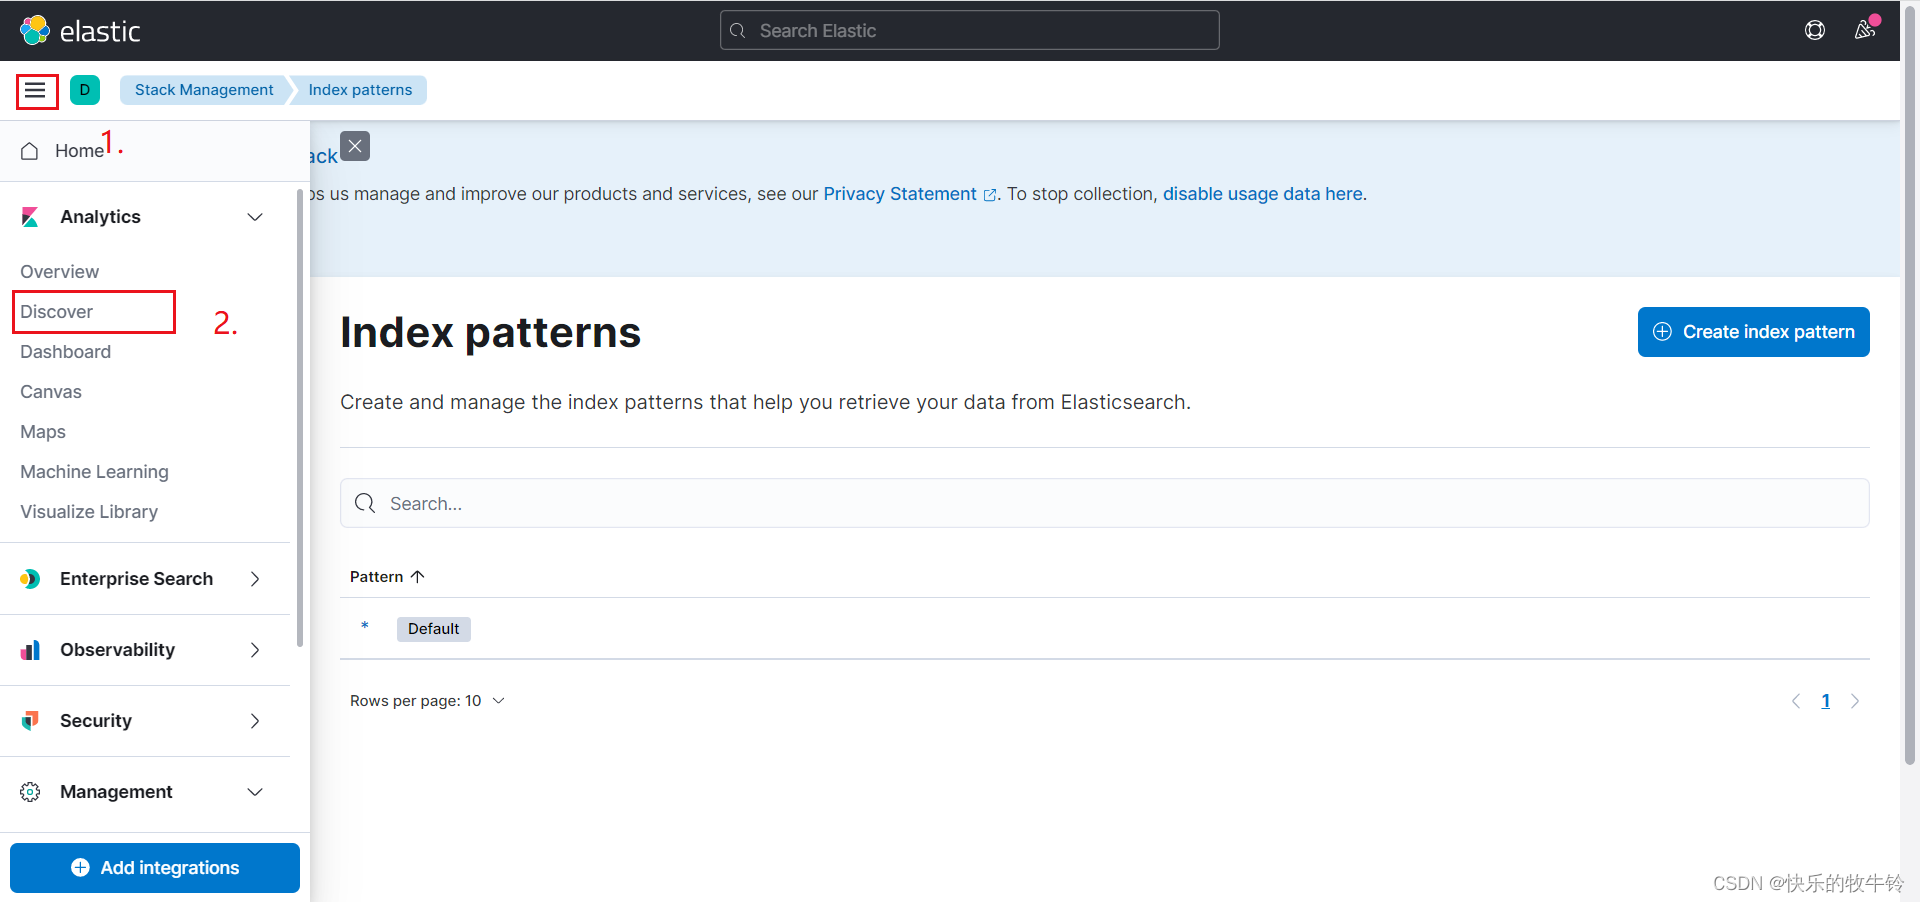Click the Search Elastic input field
The image size is (1920, 902).
(x=968, y=30)
